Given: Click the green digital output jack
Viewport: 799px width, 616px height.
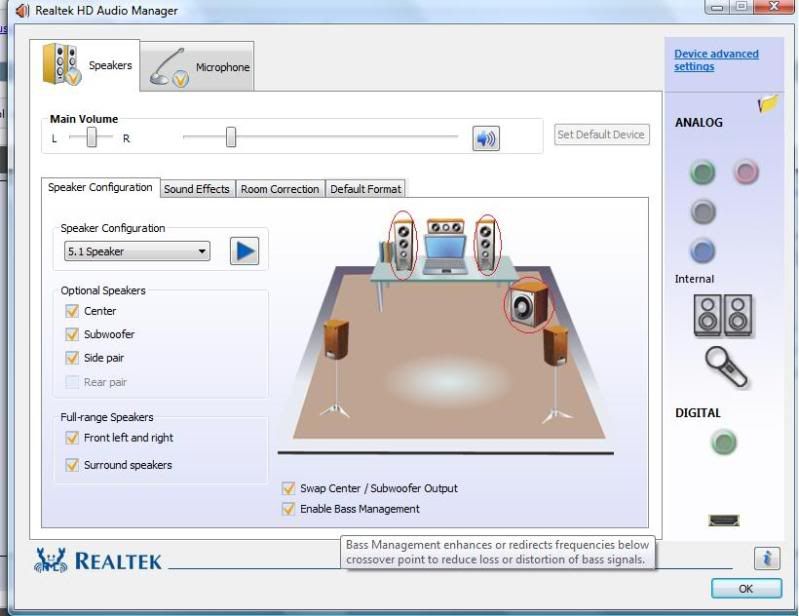Looking at the screenshot, I should point(724,442).
